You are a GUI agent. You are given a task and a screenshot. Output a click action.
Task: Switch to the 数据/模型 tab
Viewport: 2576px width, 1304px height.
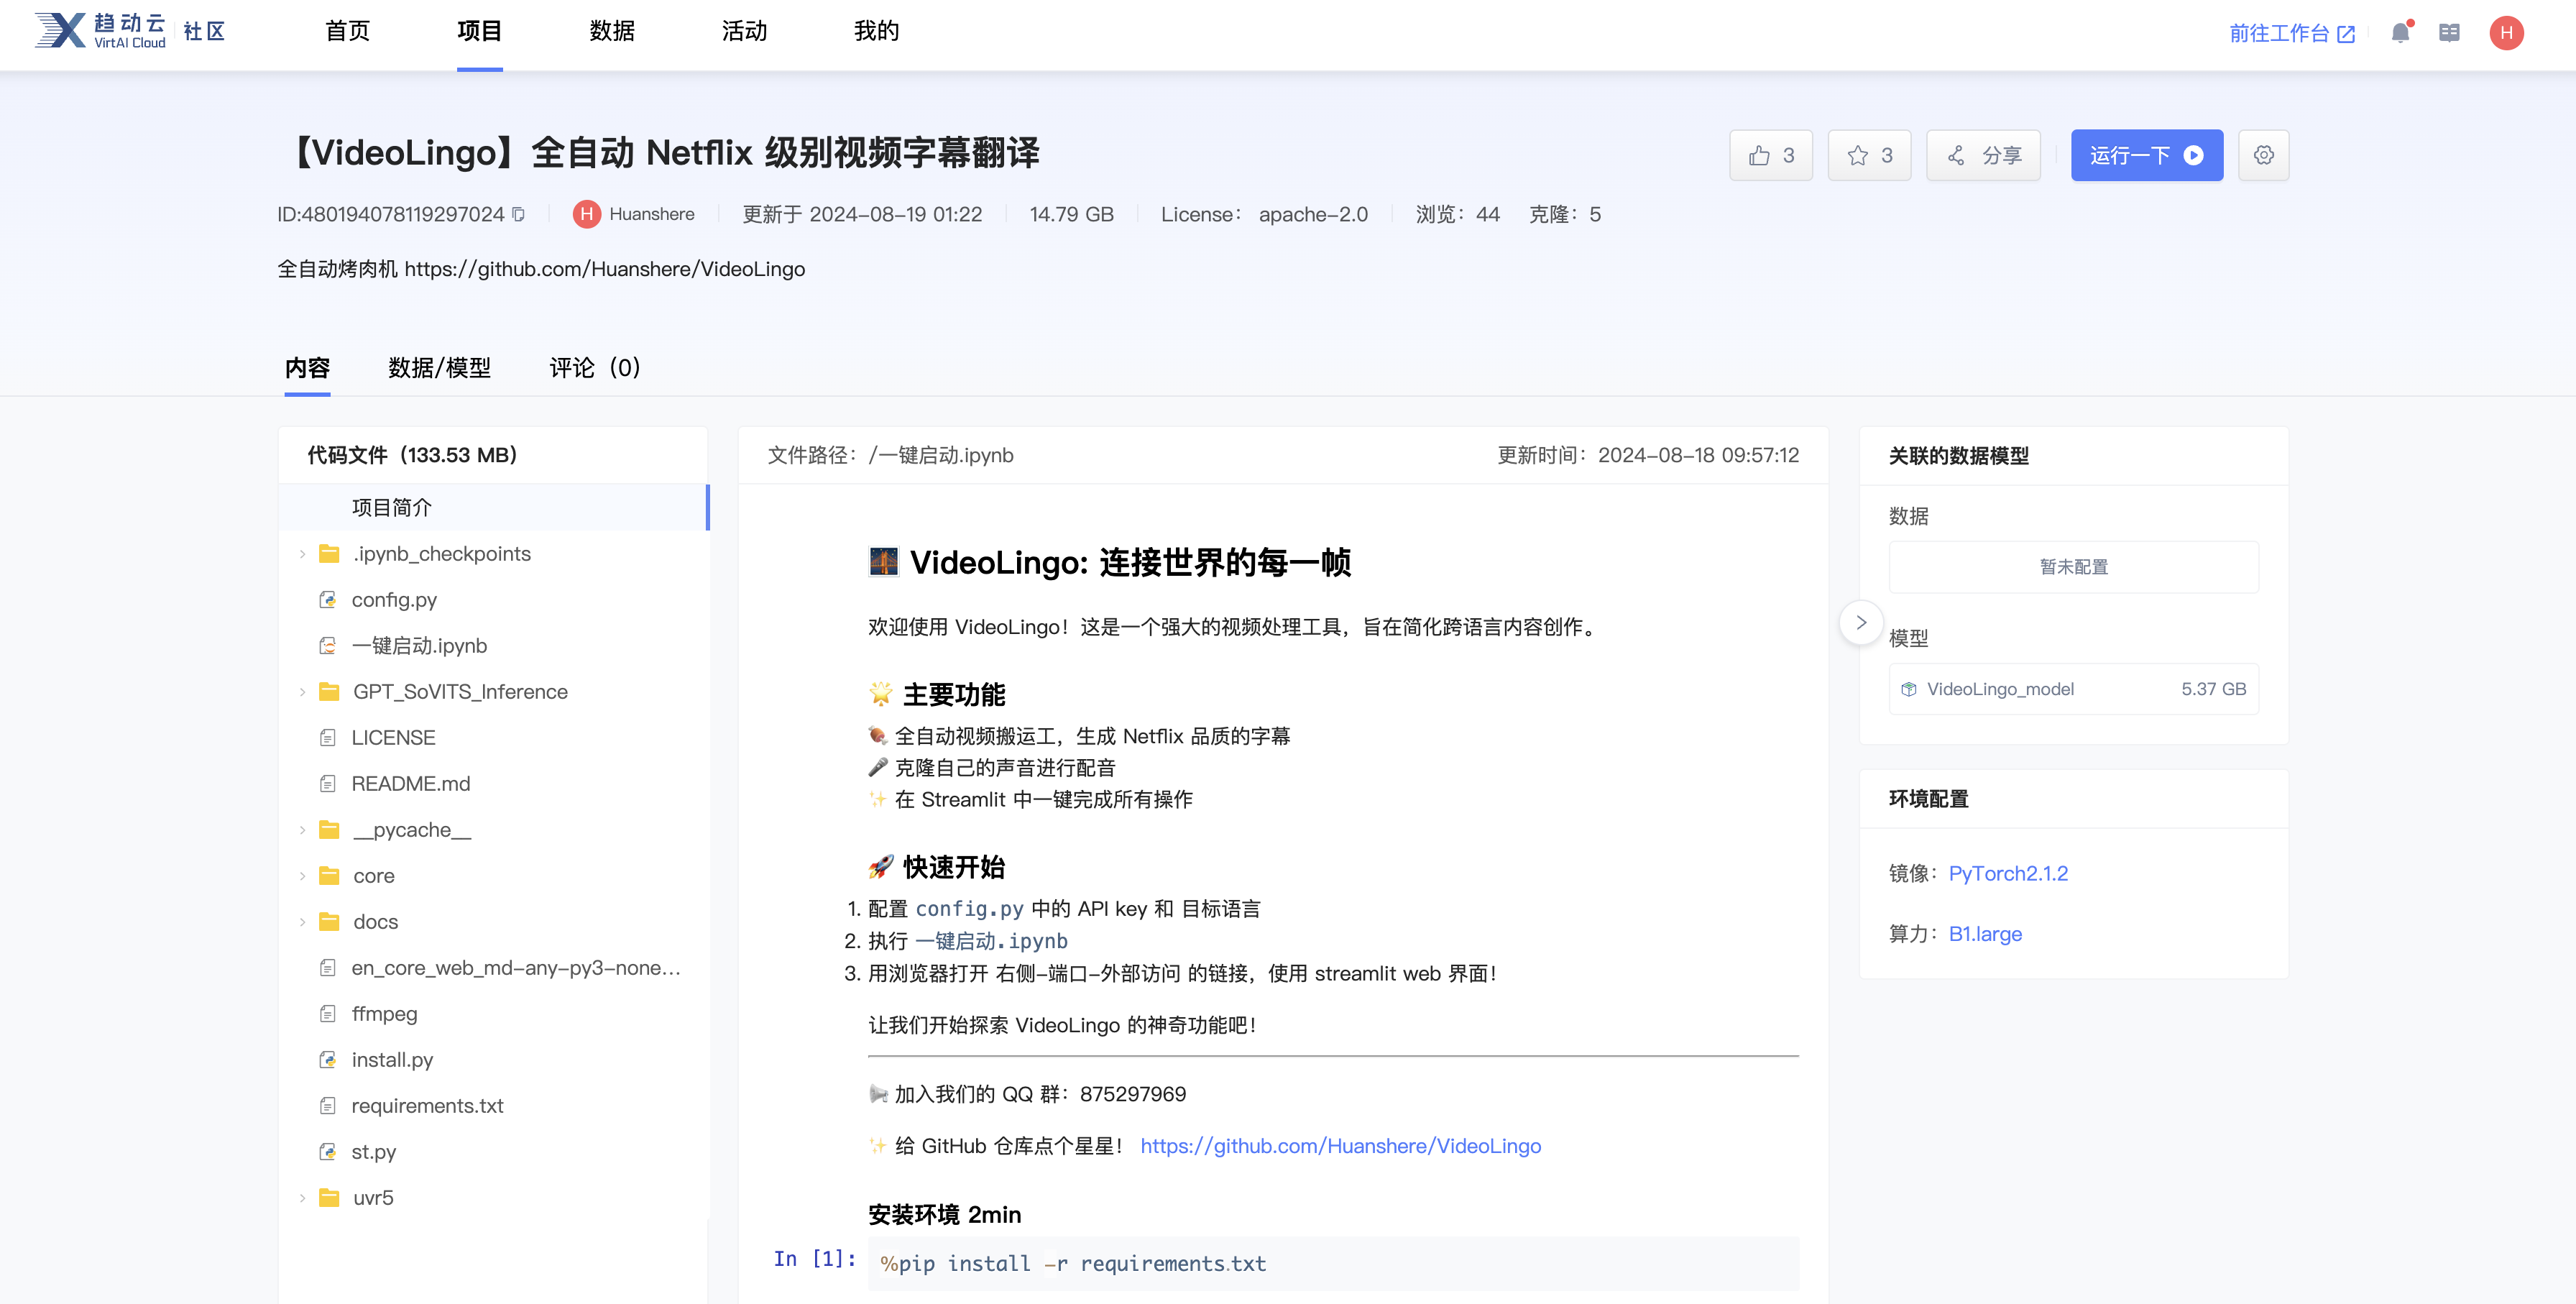tap(439, 368)
